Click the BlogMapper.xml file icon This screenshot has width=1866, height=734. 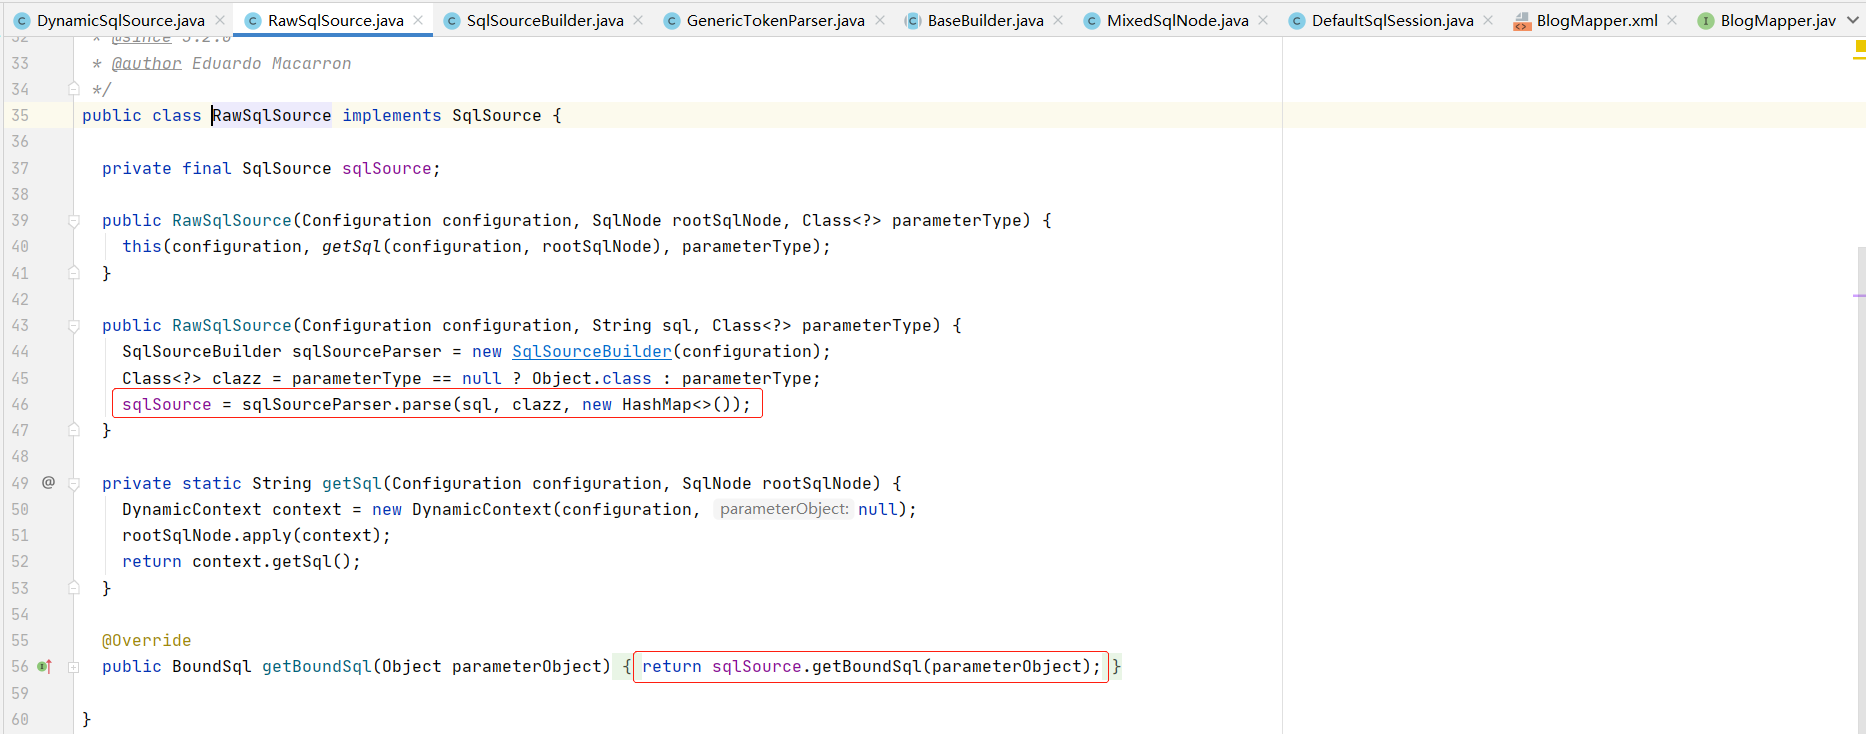(1522, 21)
